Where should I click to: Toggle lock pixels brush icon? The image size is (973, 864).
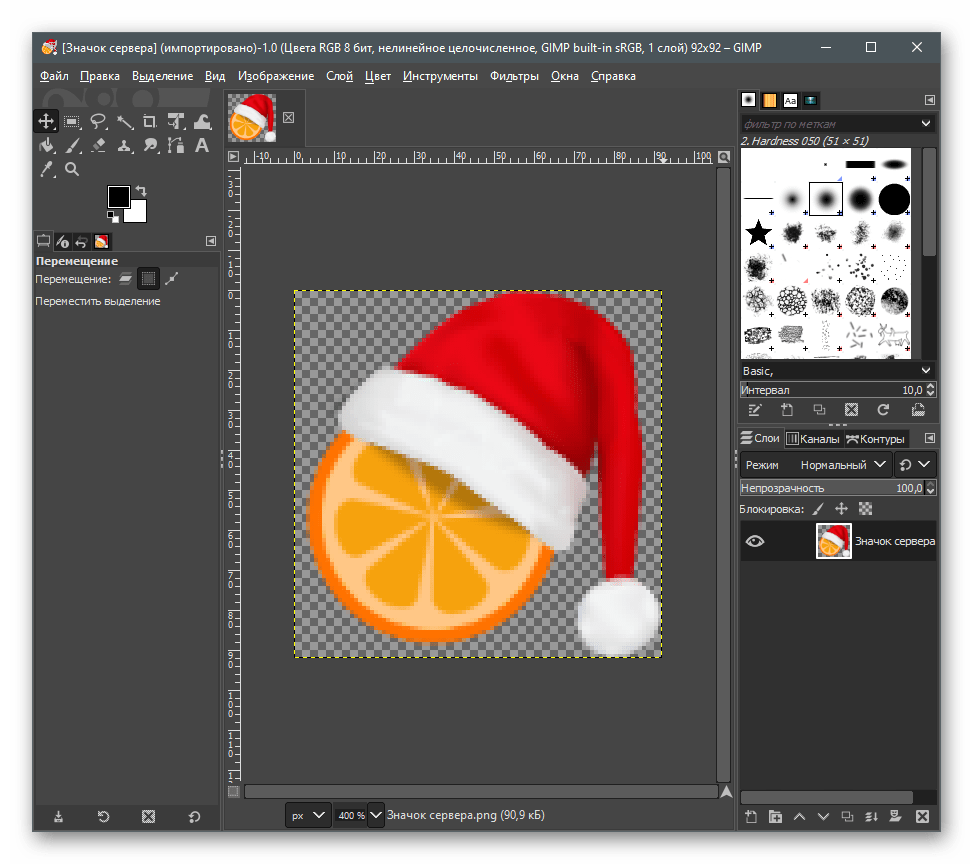point(818,509)
